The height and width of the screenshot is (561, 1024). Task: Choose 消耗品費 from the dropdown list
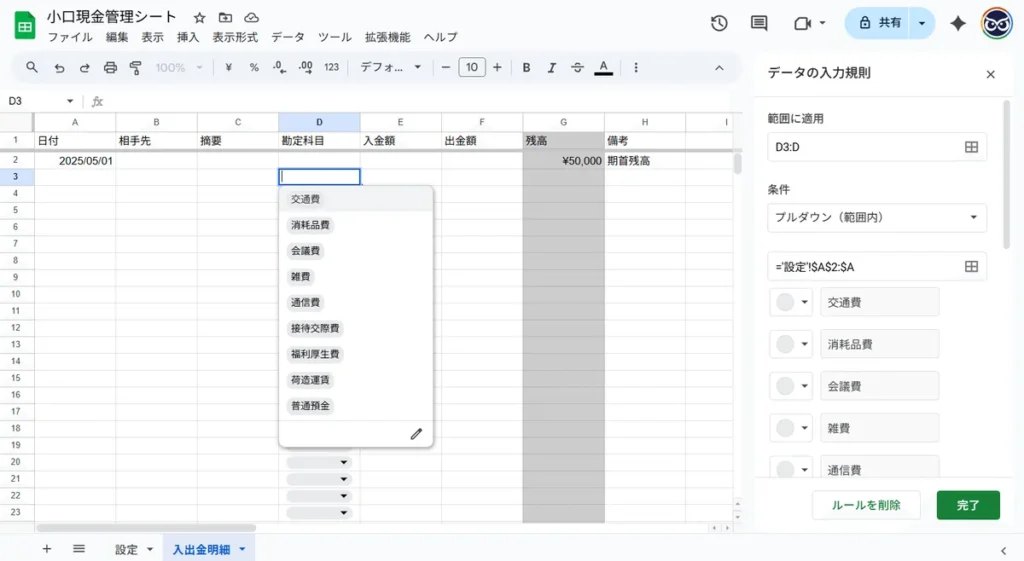coord(311,225)
